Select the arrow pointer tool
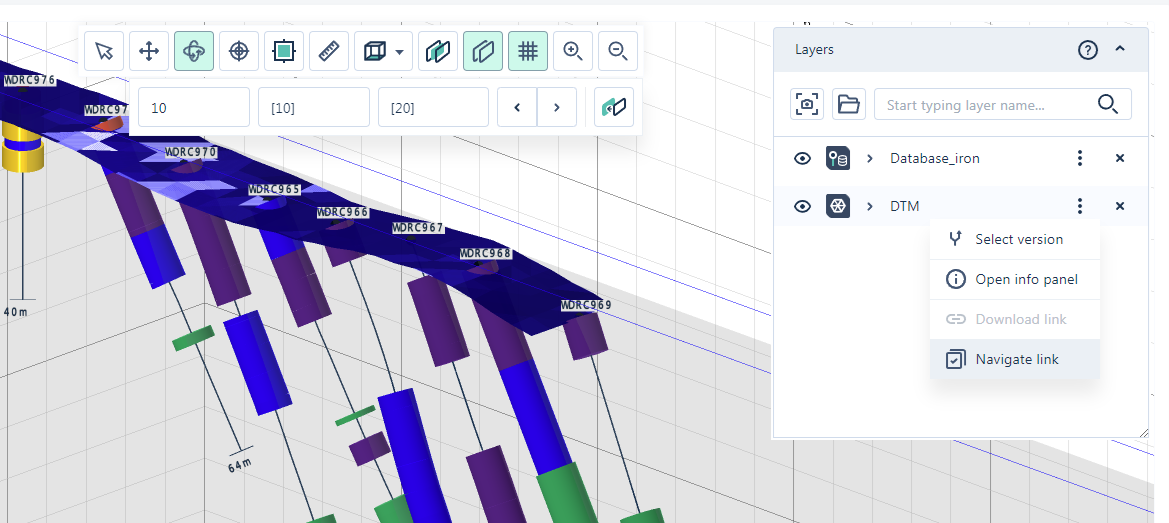Image resolution: width=1169 pixels, height=523 pixels. pyautogui.click(x=104, y=51)
